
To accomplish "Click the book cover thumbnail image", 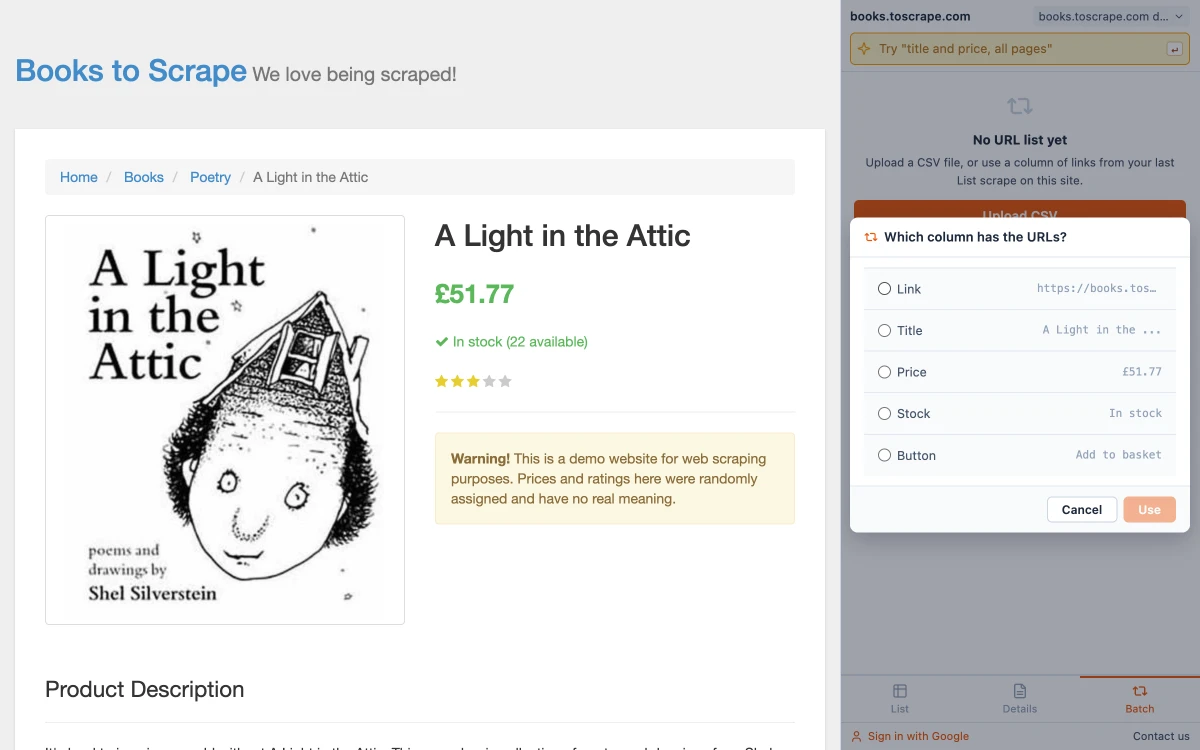I will pos(225,420).
